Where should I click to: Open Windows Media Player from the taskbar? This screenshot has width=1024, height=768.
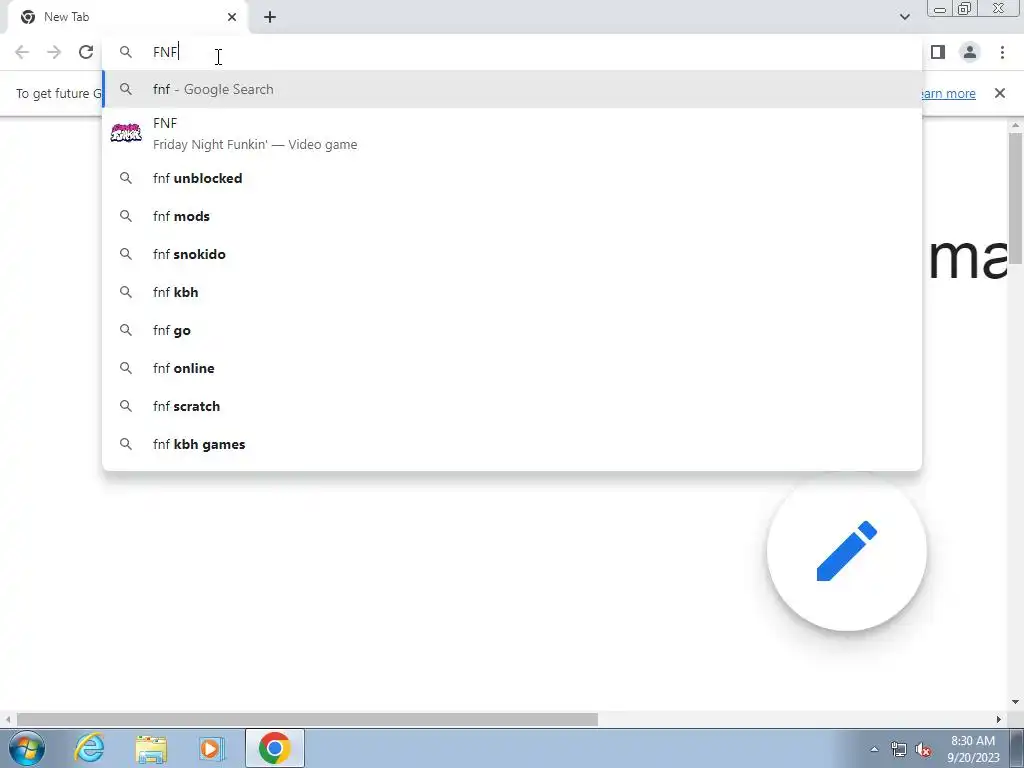[212, 748]
